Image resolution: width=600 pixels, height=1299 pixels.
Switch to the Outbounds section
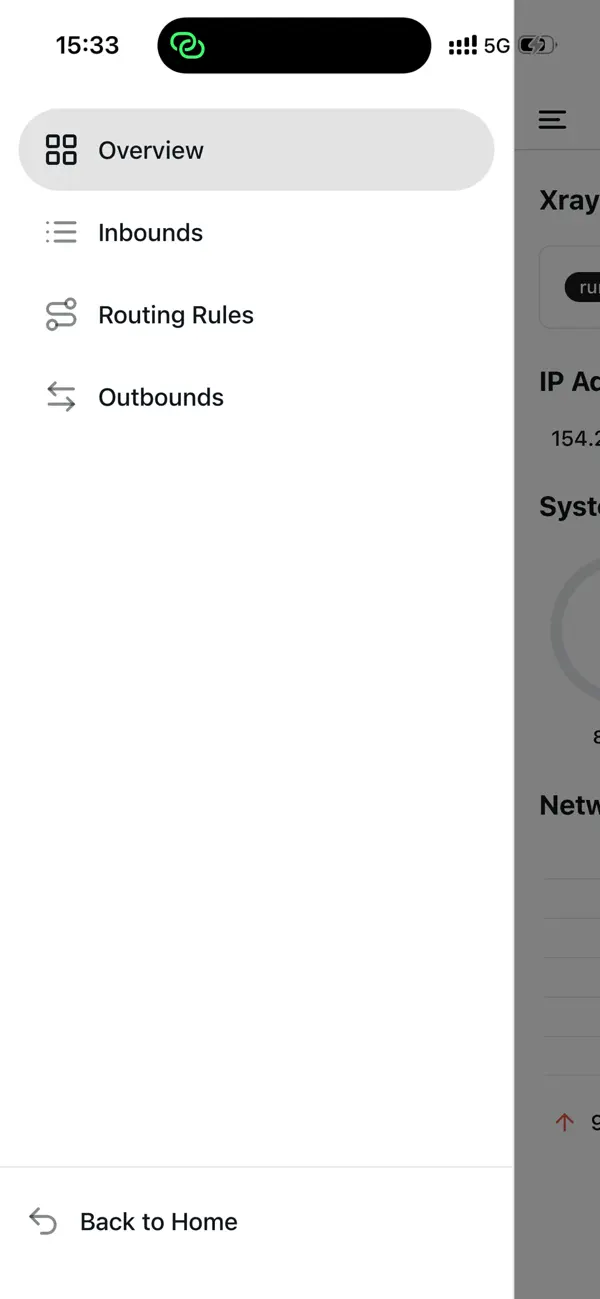pos(160,396)
